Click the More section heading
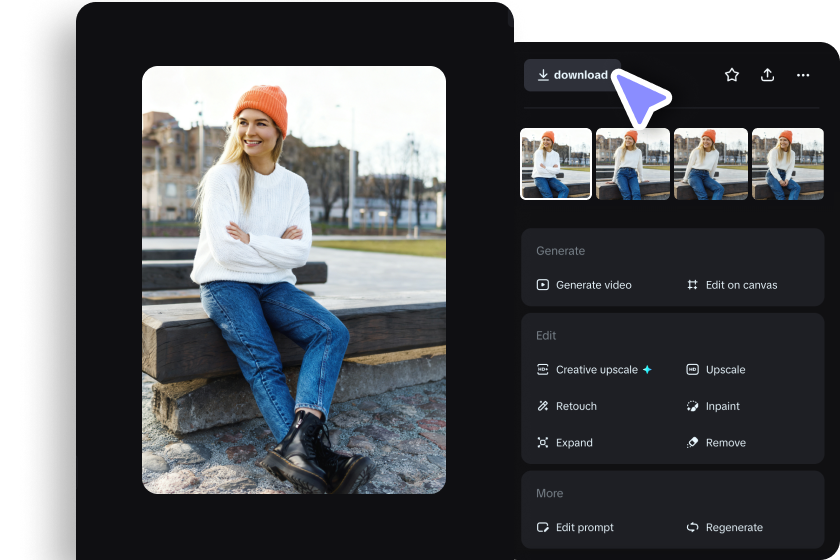 tap(550, 493)
